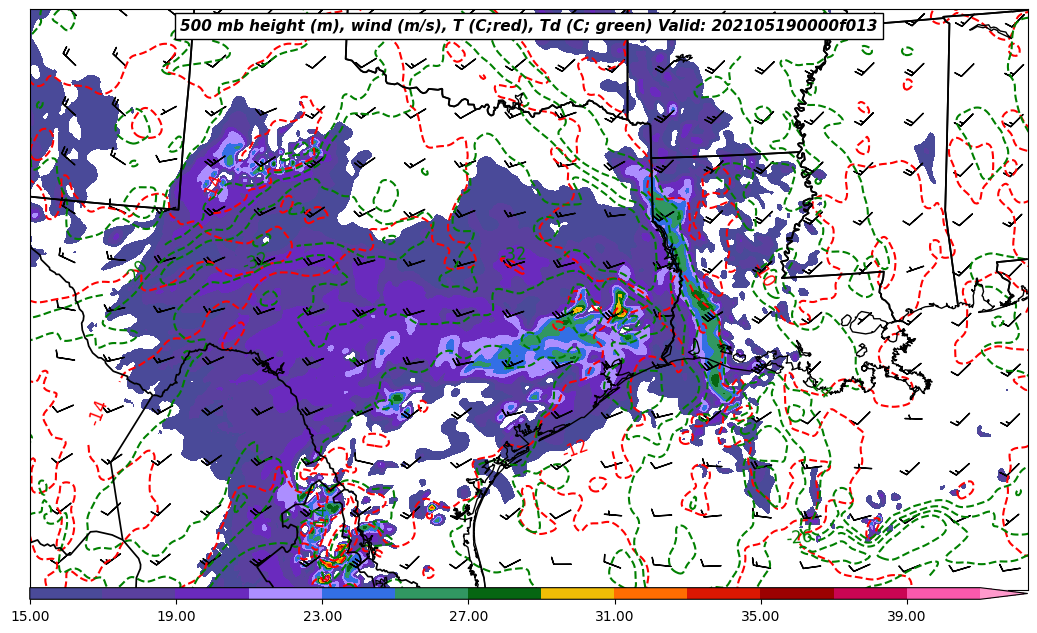This screenshot has height=633, width=1037.
Task: Click the green dewpoint contour label 26
Action: pos(802,536)
